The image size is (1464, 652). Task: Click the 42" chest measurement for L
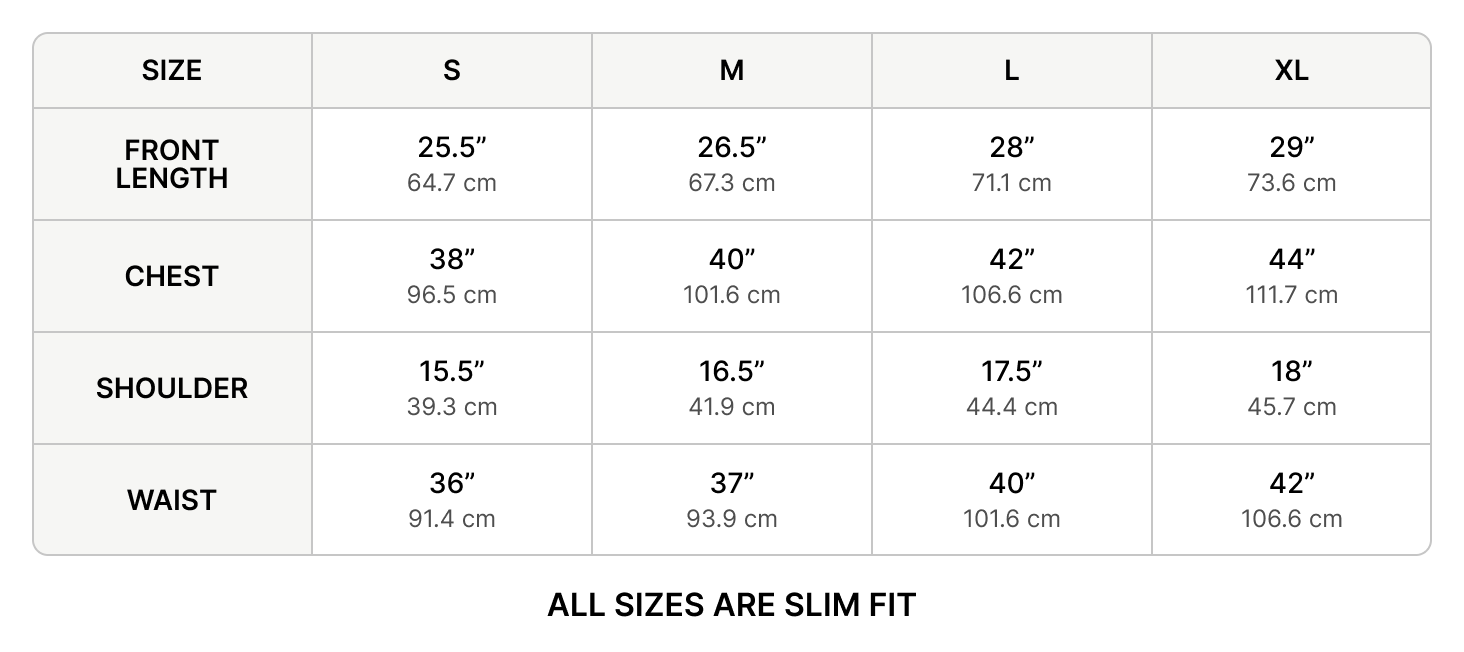coord(1012,260)
